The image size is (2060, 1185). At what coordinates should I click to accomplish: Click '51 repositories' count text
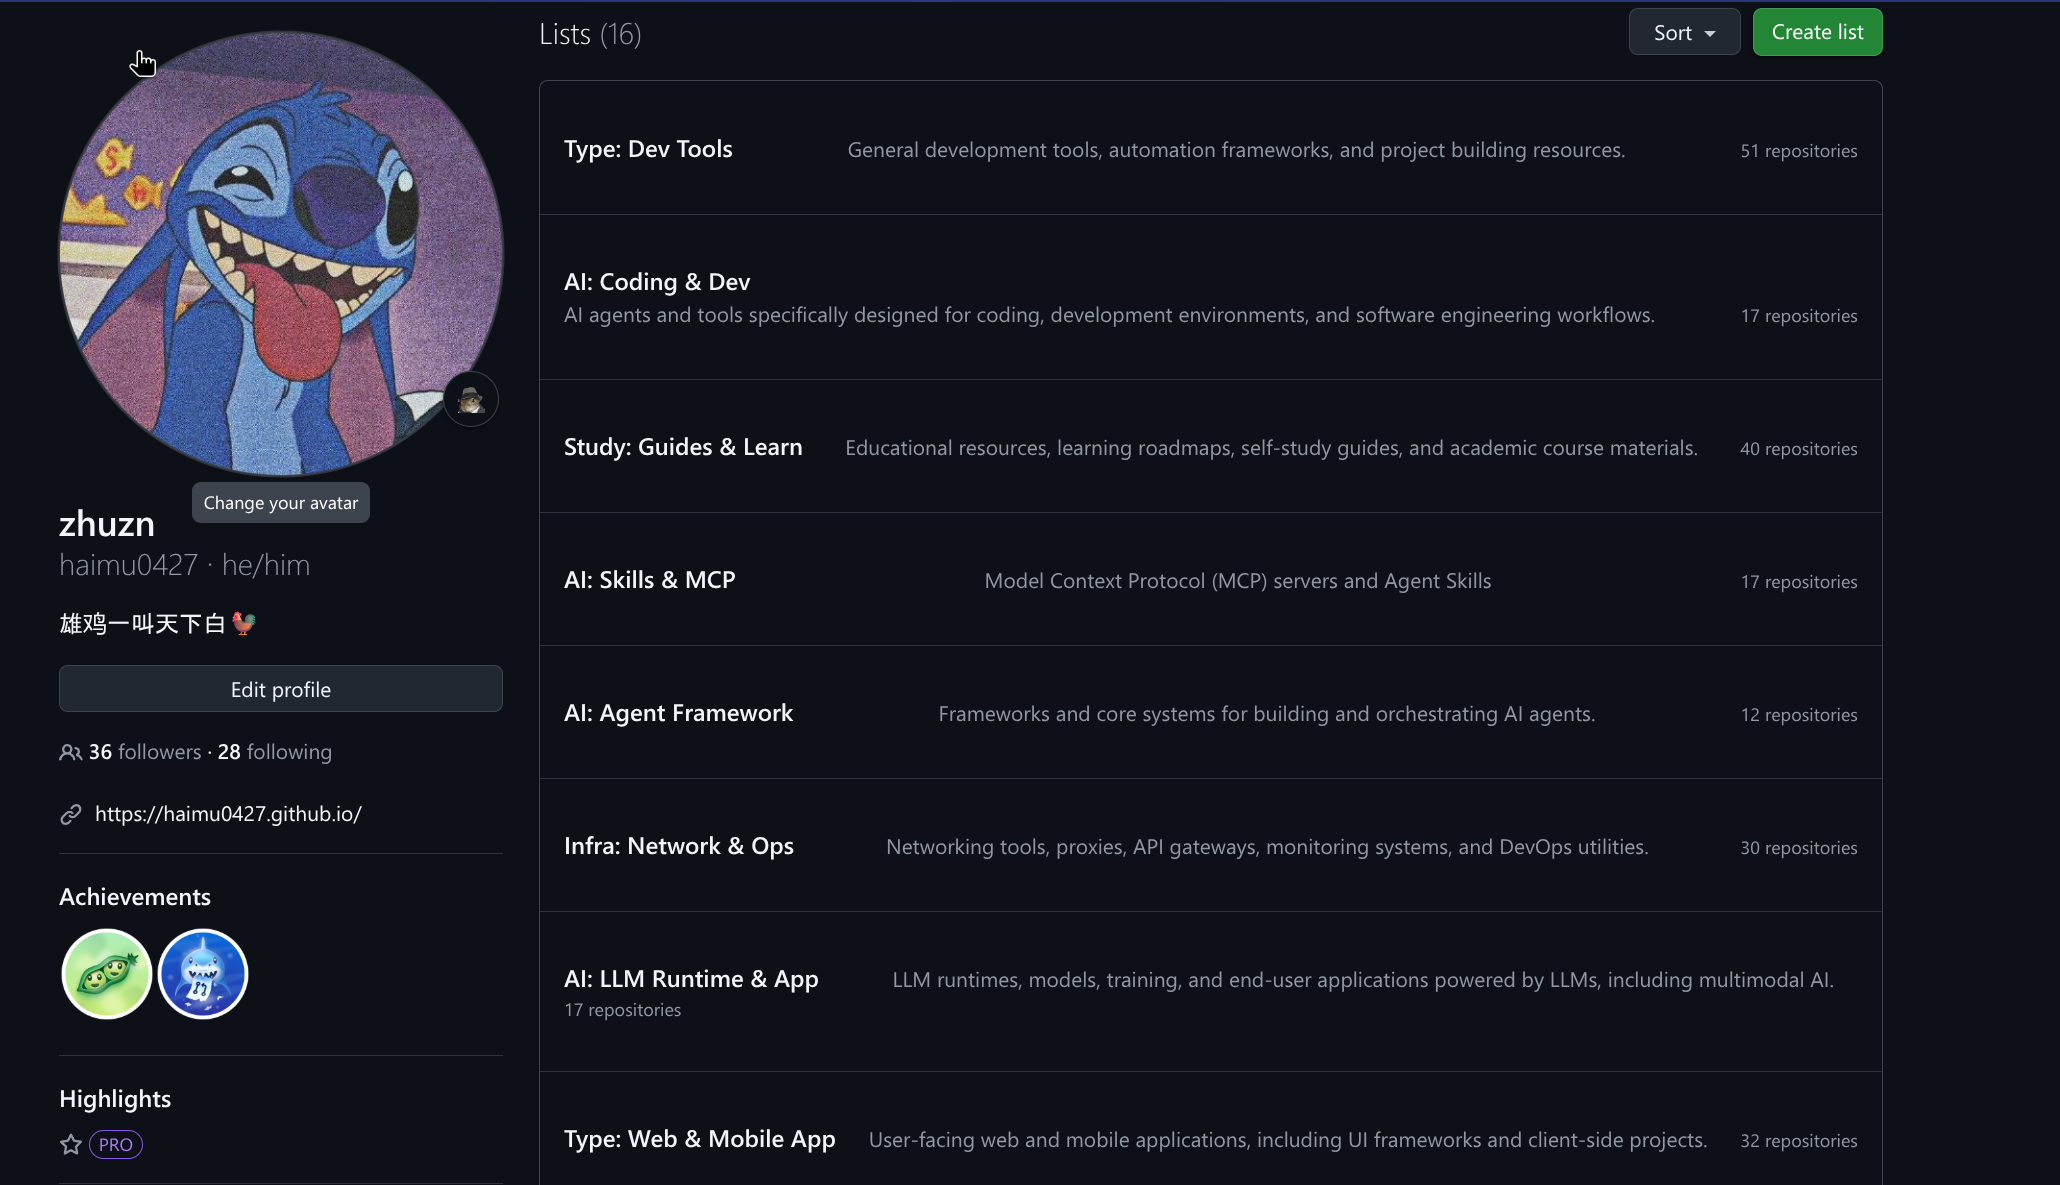1799,151
